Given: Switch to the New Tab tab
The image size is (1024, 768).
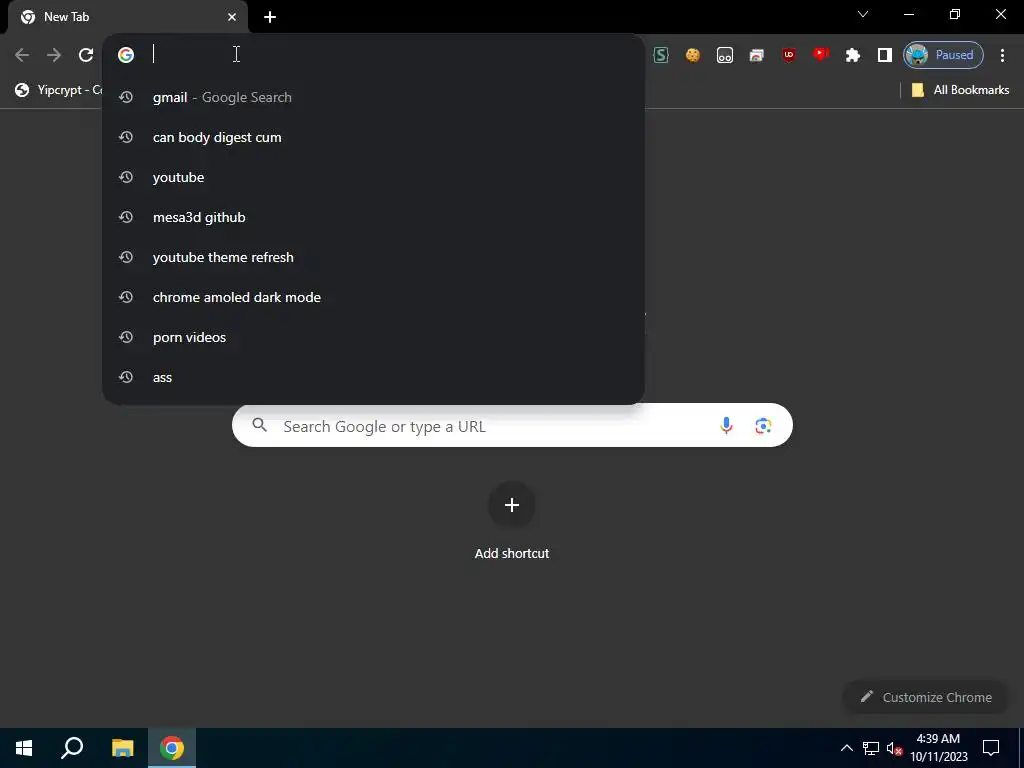Looking at the screenshot, I should click(x=127, y=17).
